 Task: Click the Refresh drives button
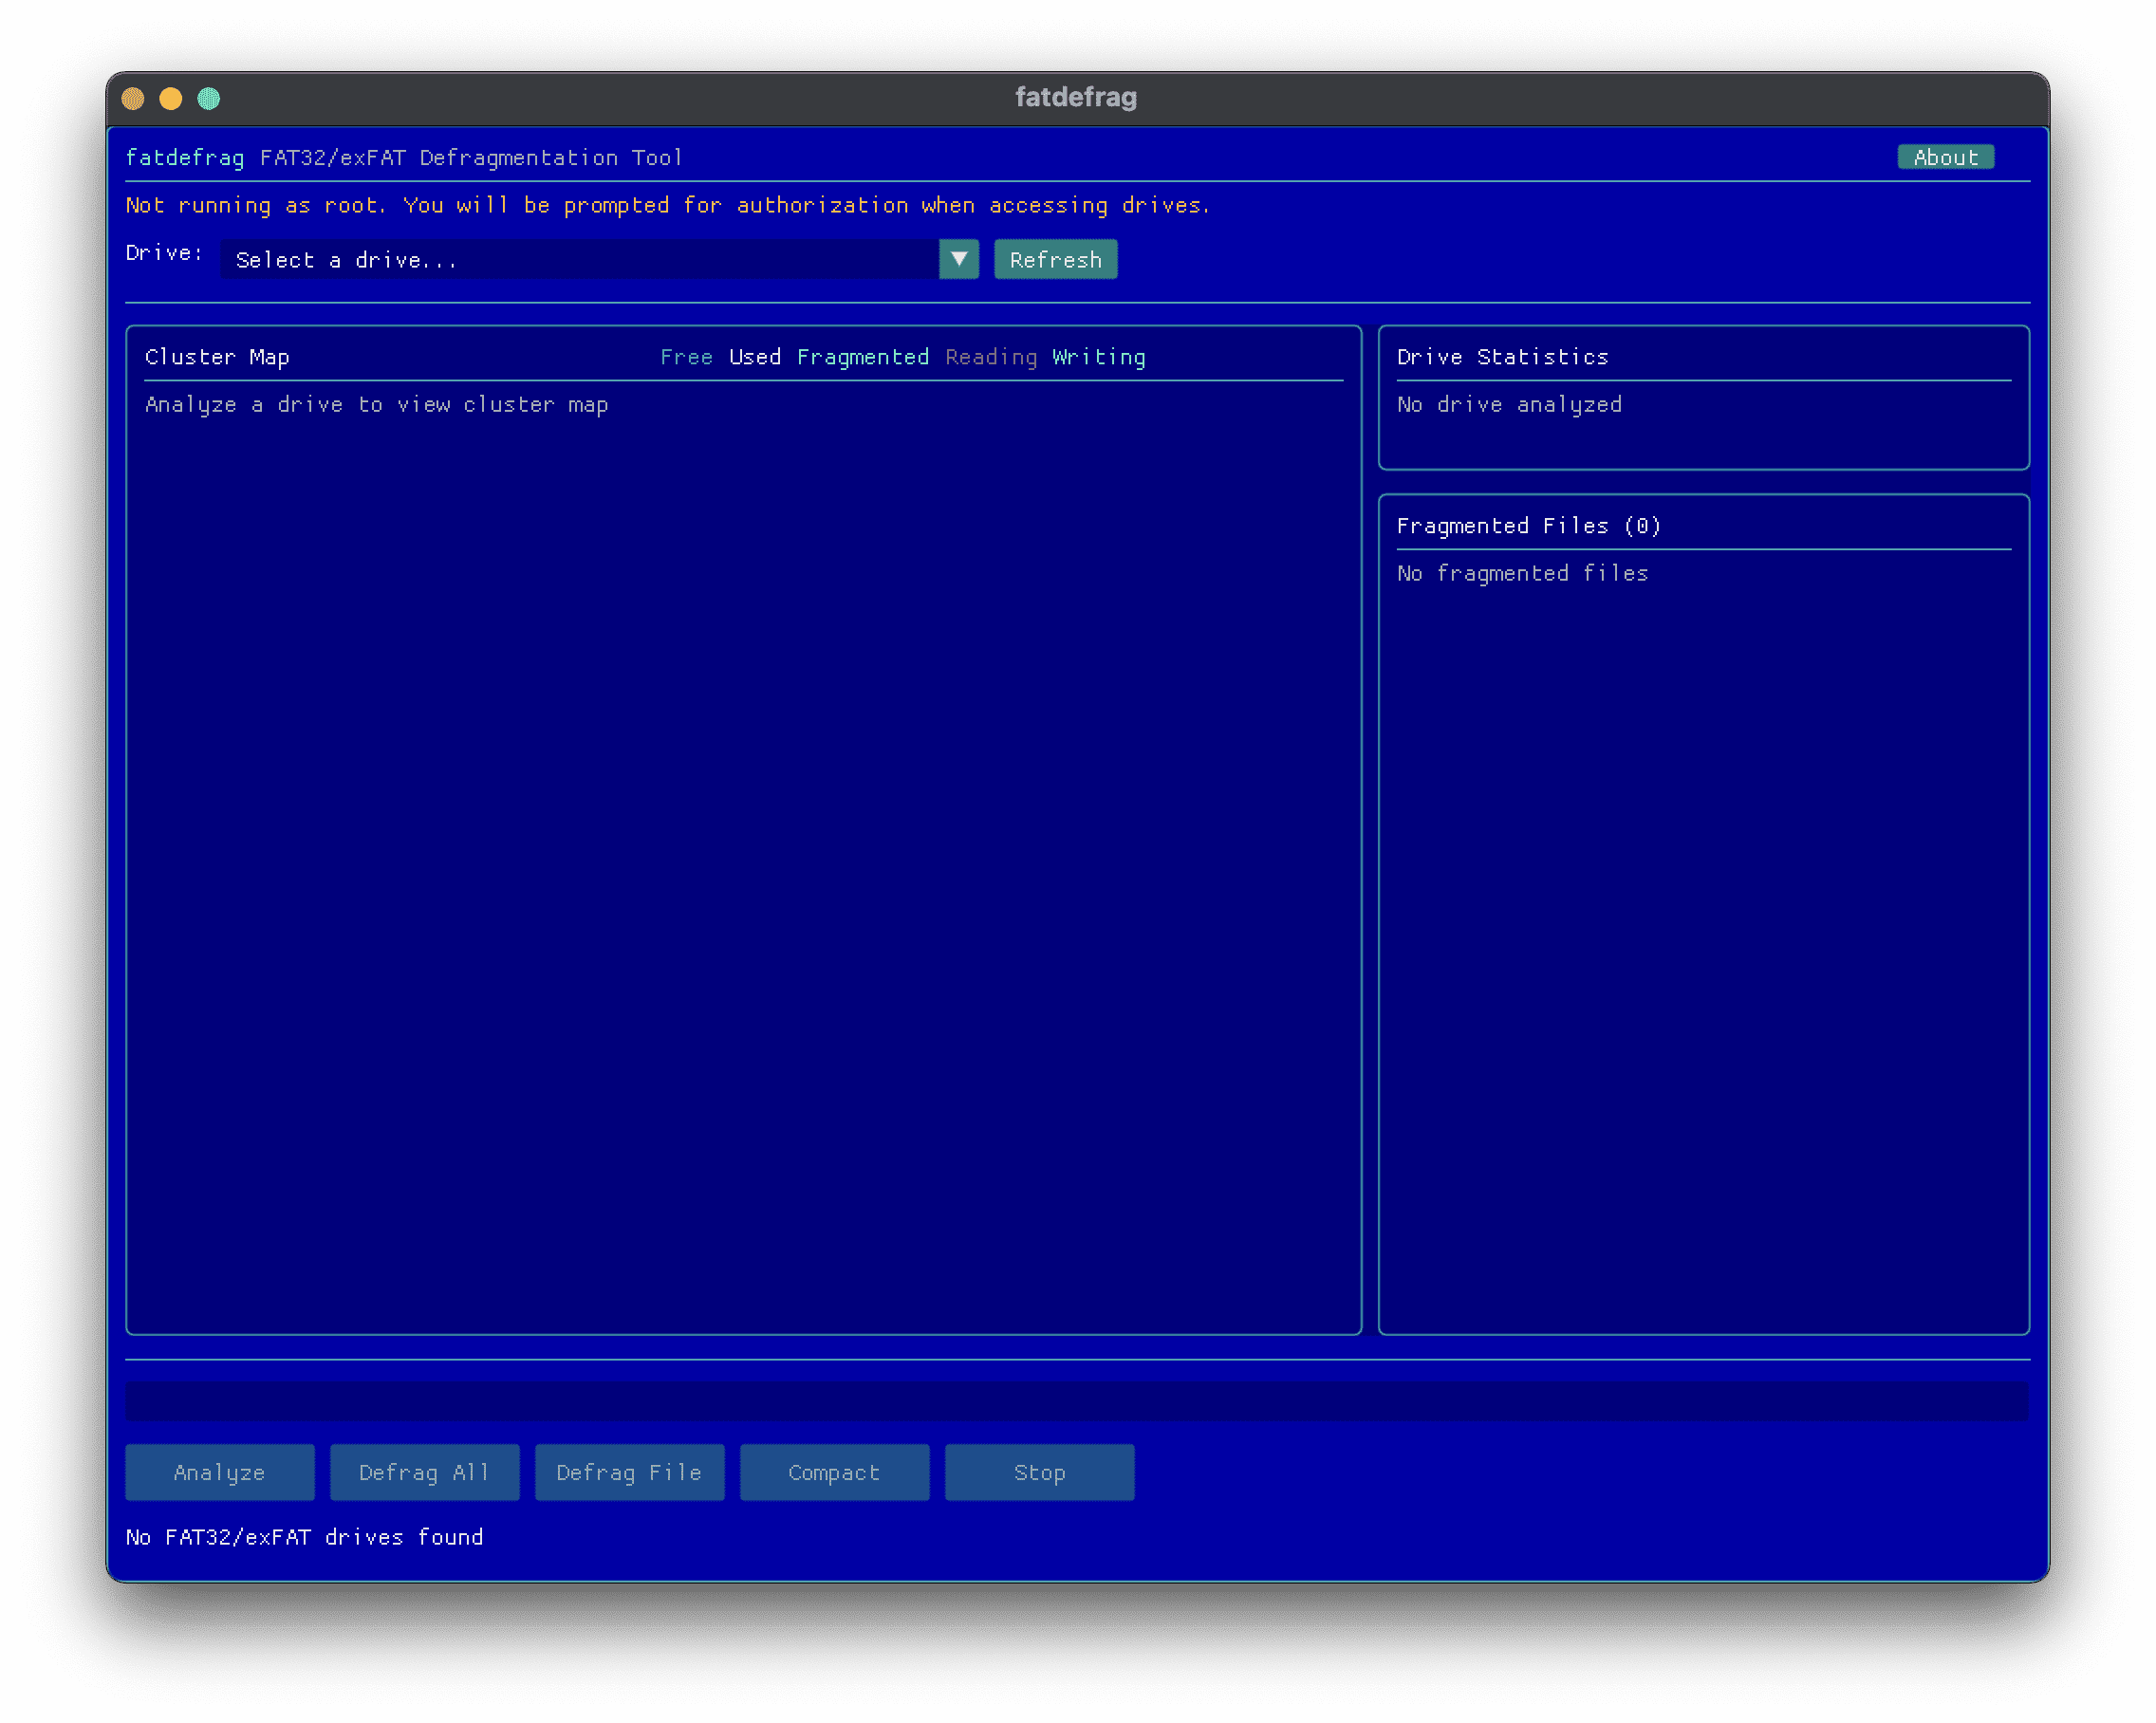pos(1055,260)
